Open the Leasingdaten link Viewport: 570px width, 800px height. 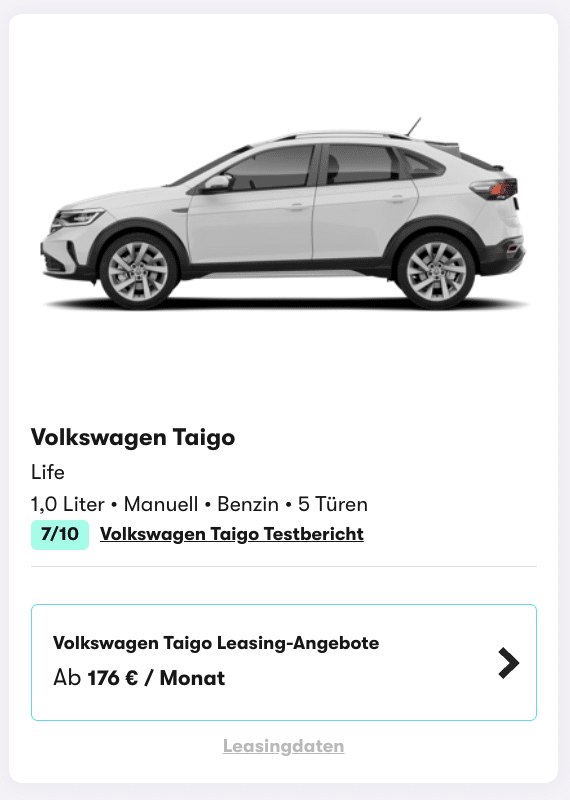tap(284, 746)
